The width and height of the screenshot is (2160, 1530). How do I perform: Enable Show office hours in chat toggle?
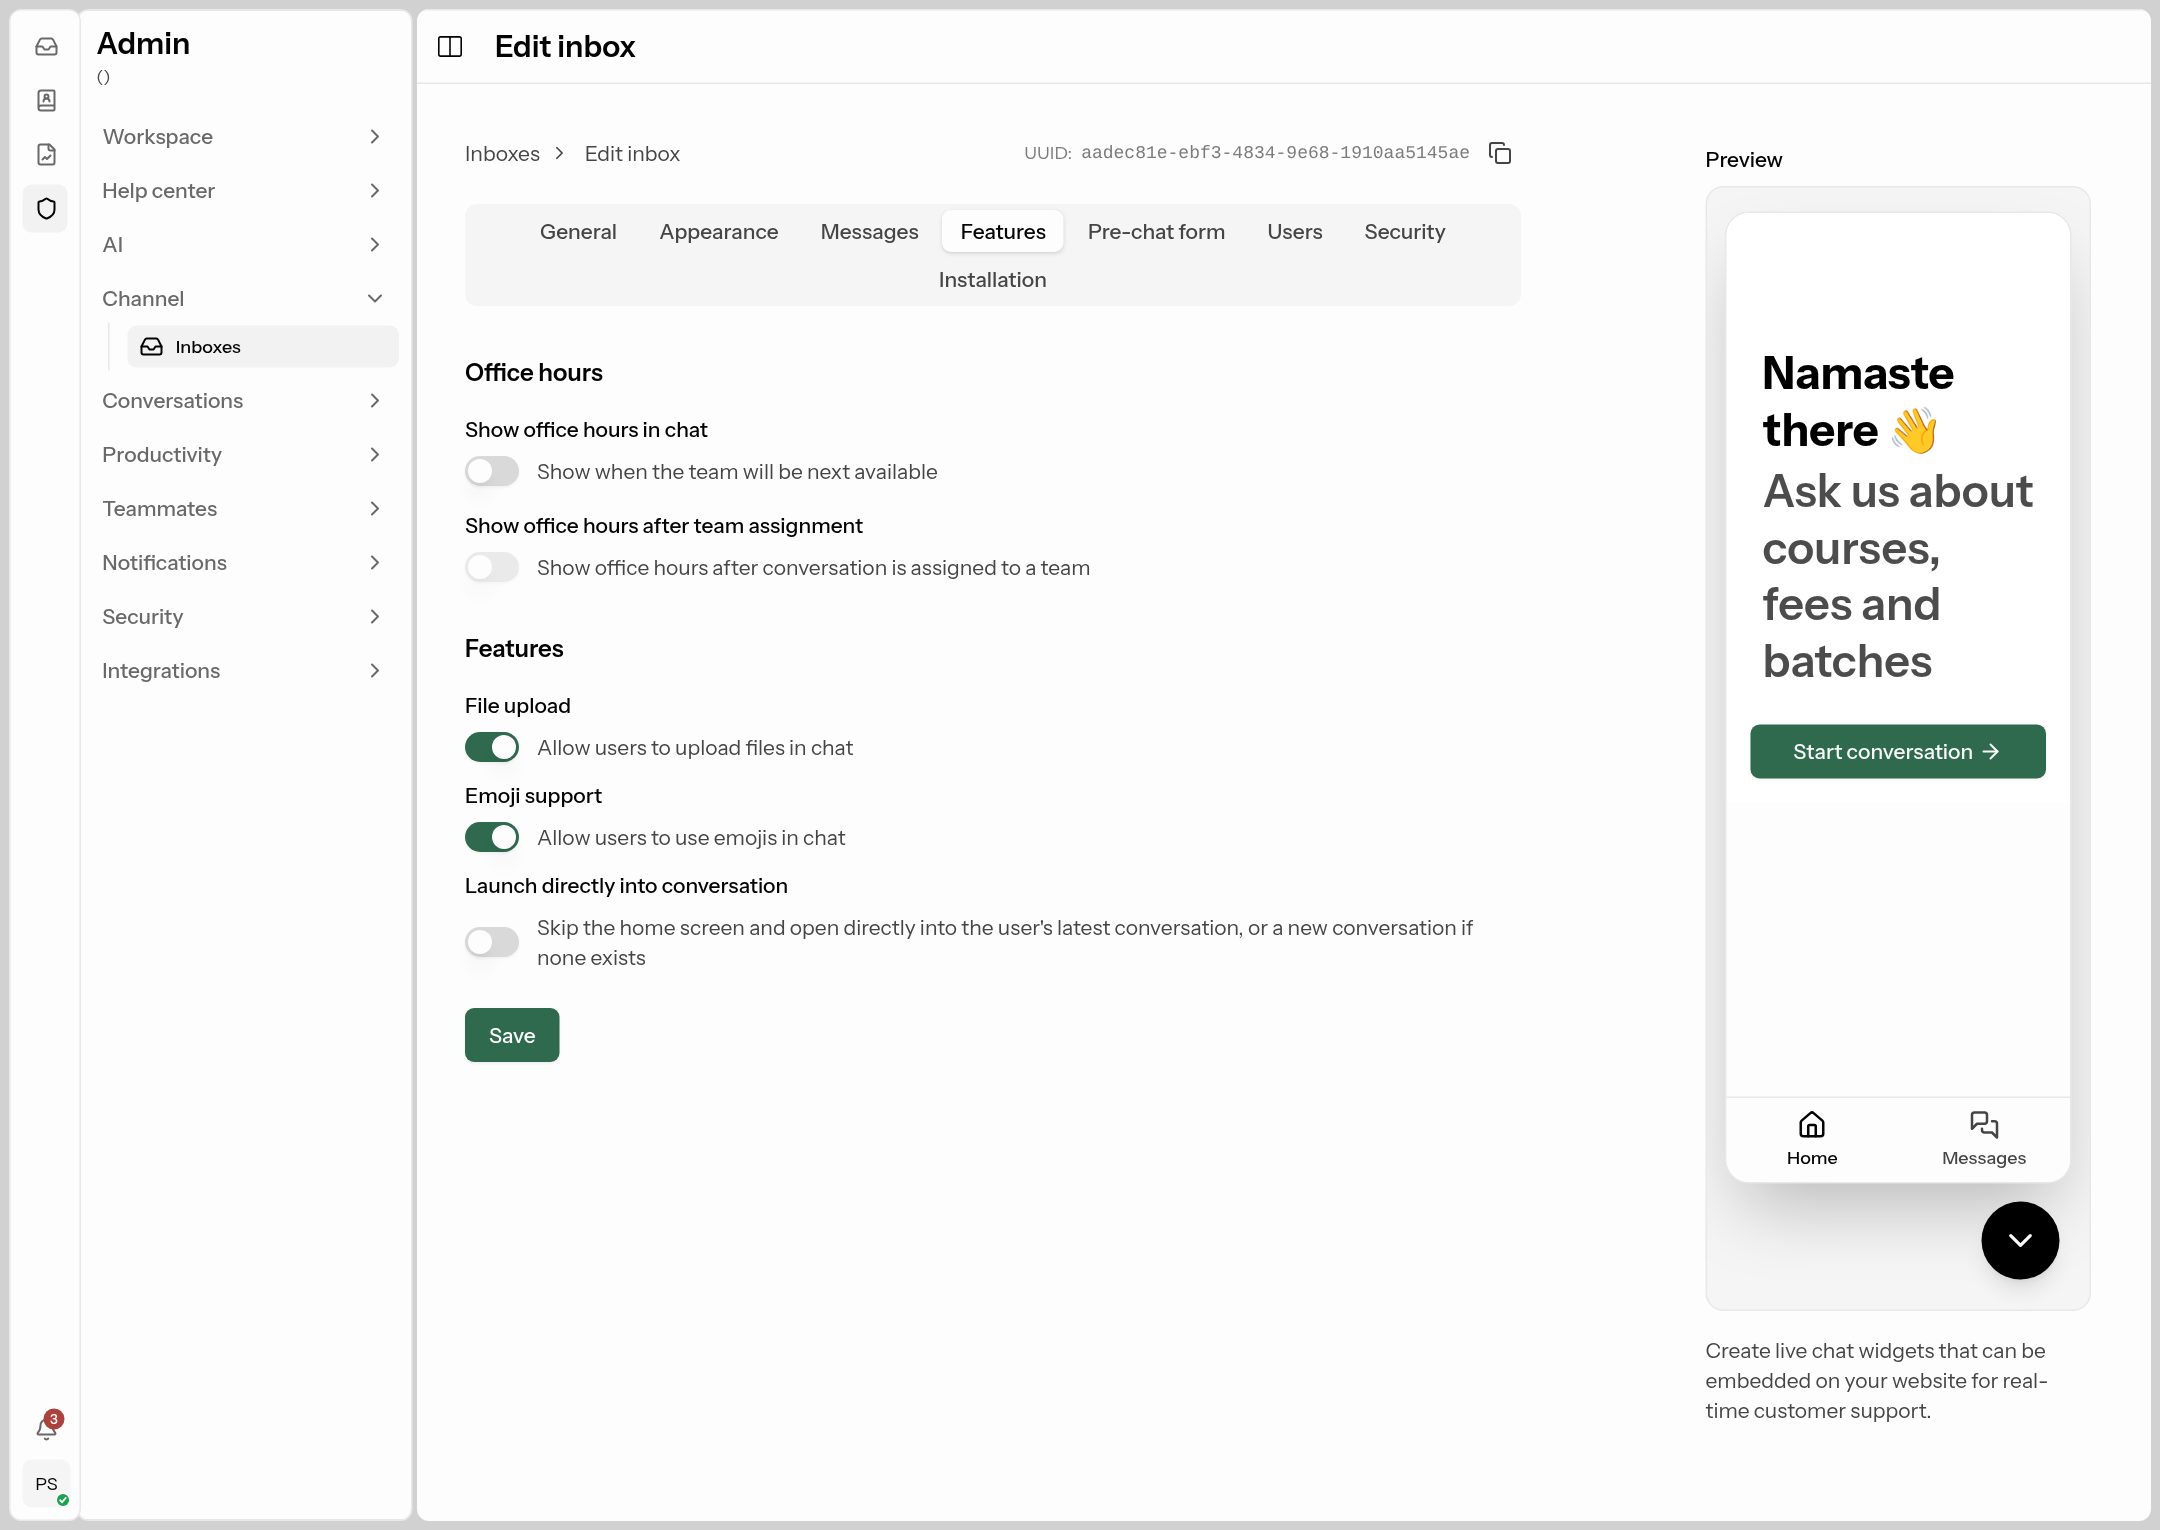pos(492,471)
